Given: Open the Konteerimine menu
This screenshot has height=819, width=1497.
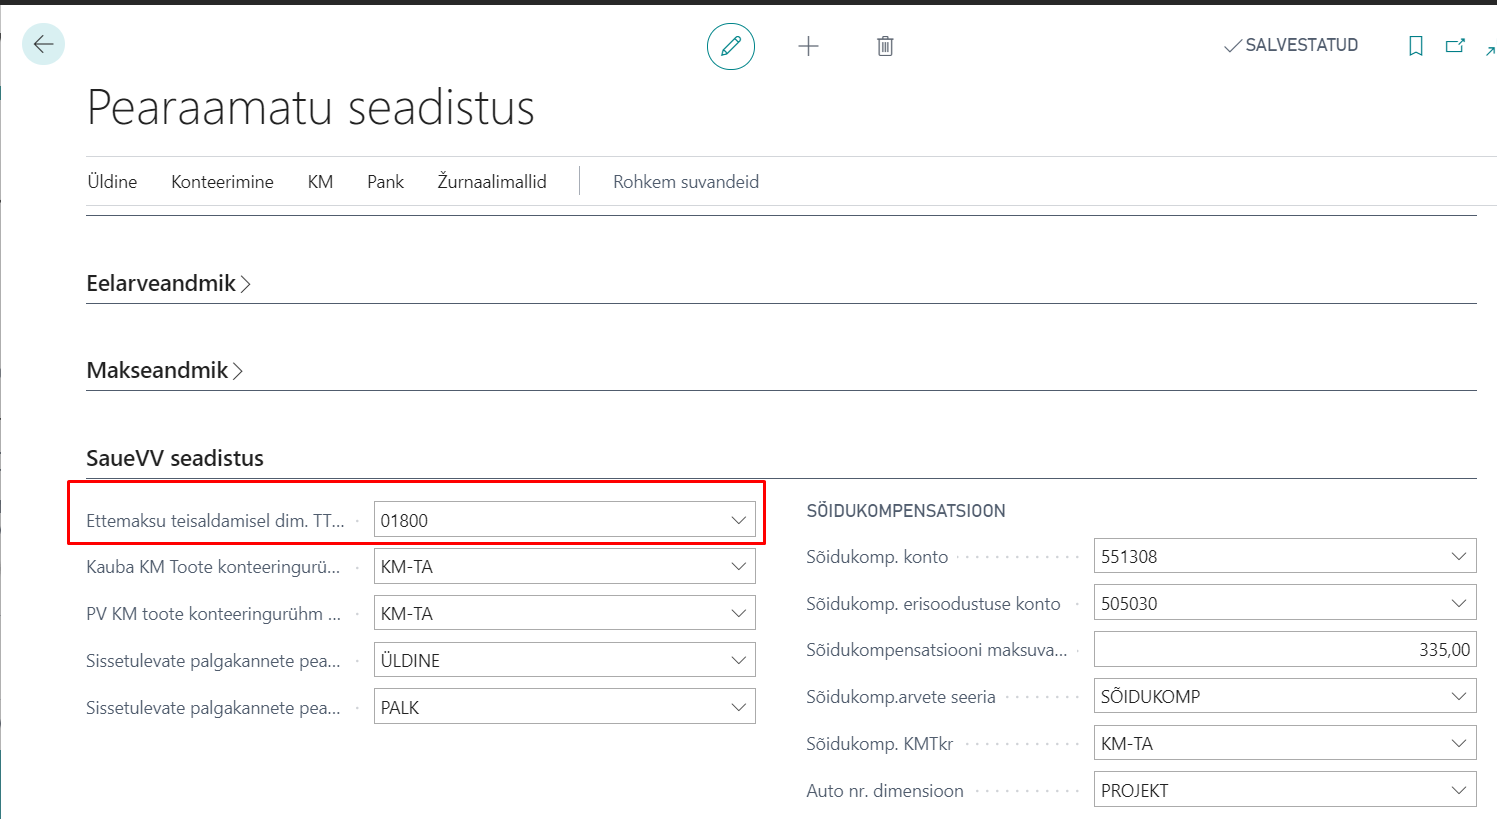Looking at the screenshot, I should 222,182.
